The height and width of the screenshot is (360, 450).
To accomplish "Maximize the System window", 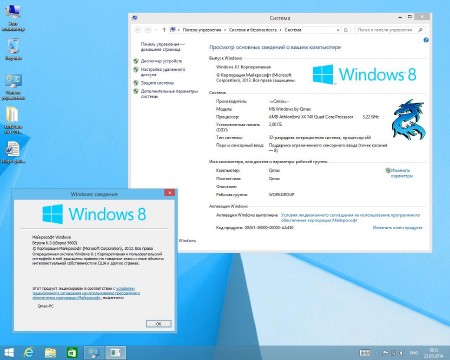I will pyautogui.click(x=410, y=17).
